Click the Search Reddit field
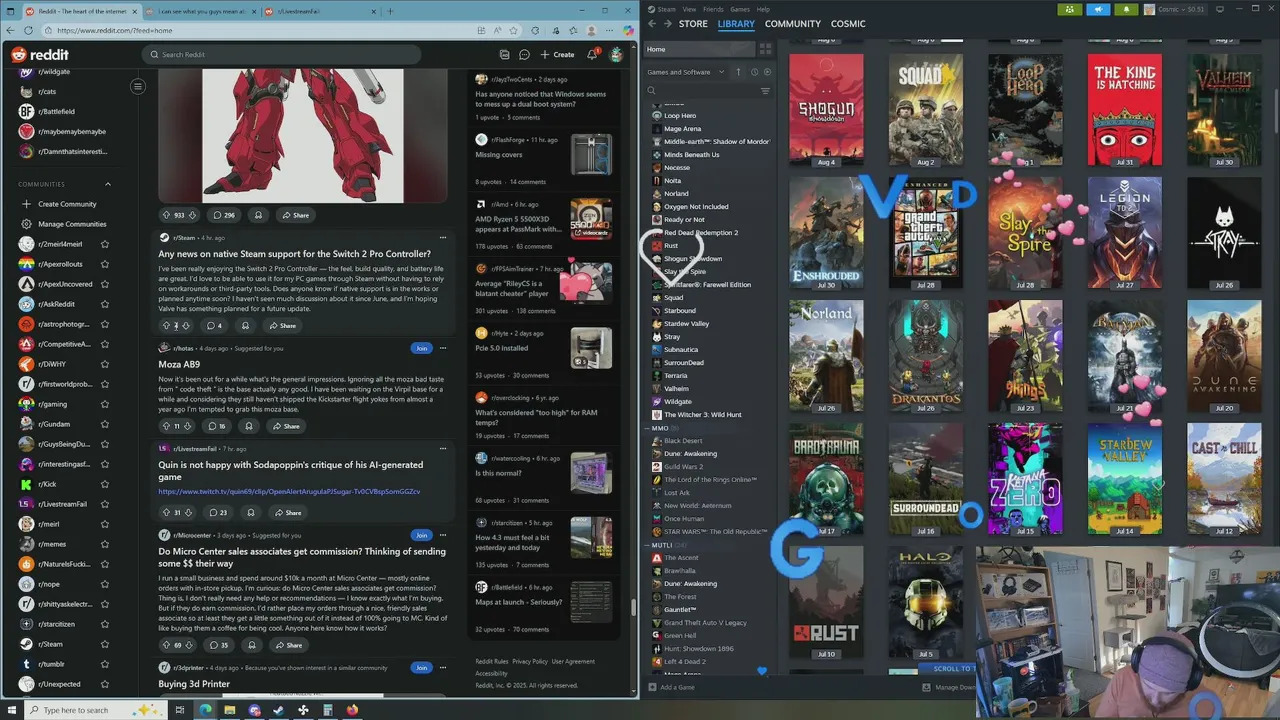This screenshot has width=1280, height=720. 280,55
